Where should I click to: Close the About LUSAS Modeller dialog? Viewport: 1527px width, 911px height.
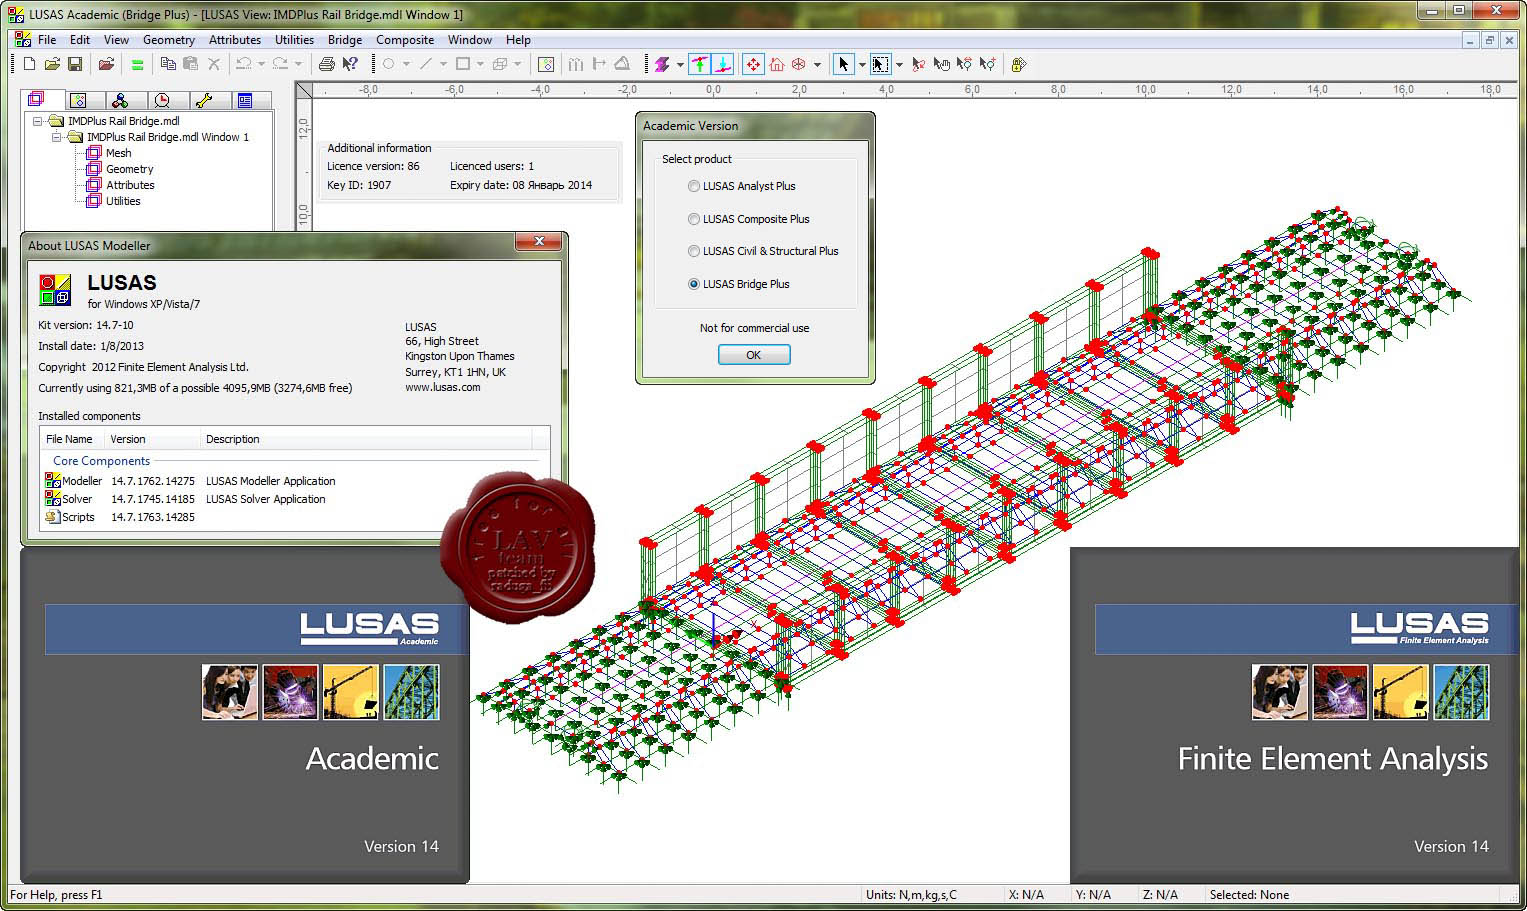539,242
